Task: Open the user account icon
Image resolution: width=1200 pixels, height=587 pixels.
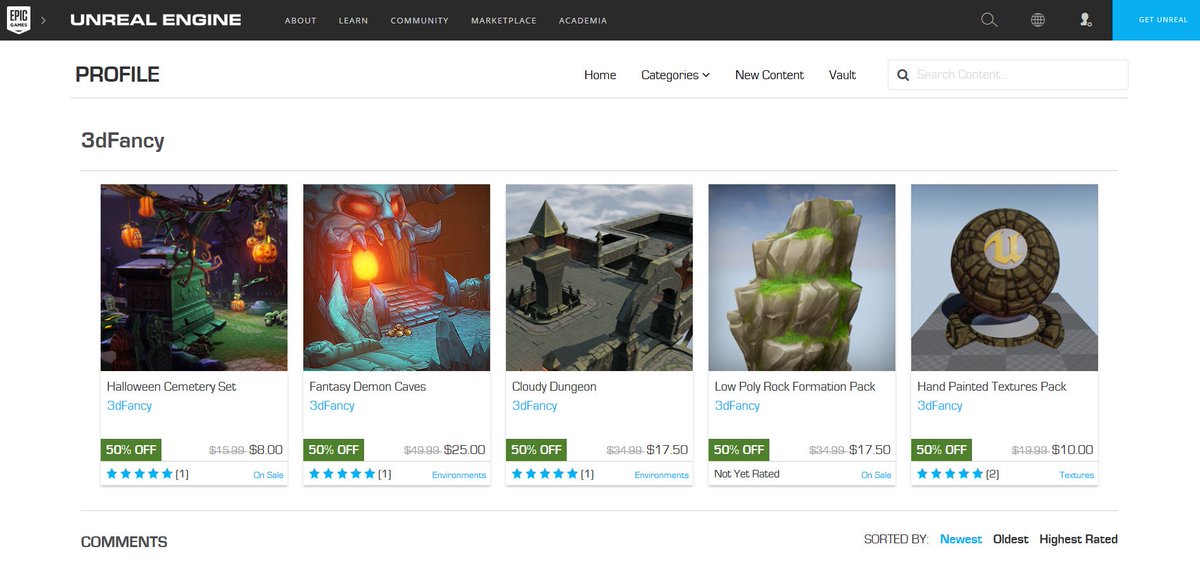Action: pos(1086,20)
